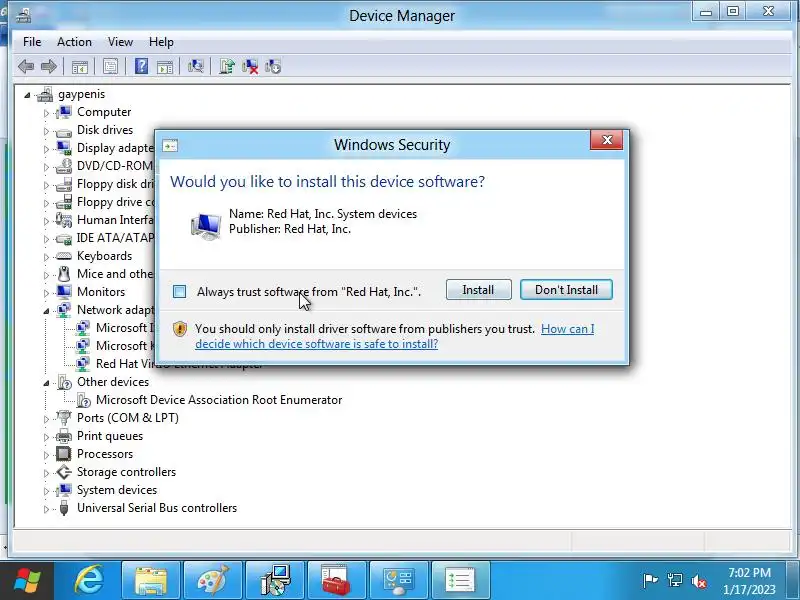
Task: Open the checklist taskbar icon
Action: tap(461, 580)
